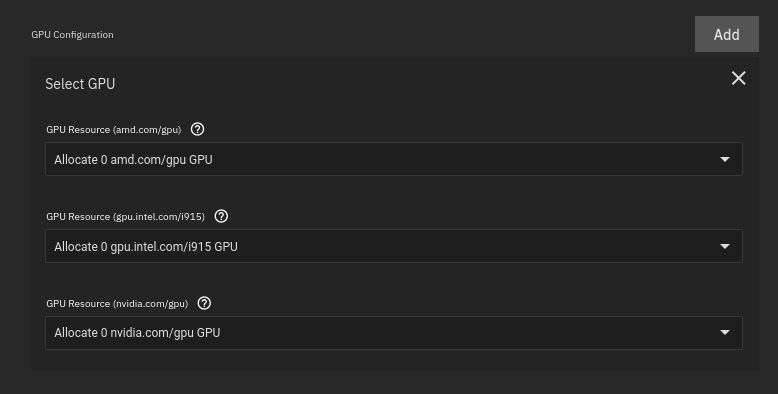The image size is (778, 394).
Task: Click the Select GPU heading
Action: click(80, 84)
